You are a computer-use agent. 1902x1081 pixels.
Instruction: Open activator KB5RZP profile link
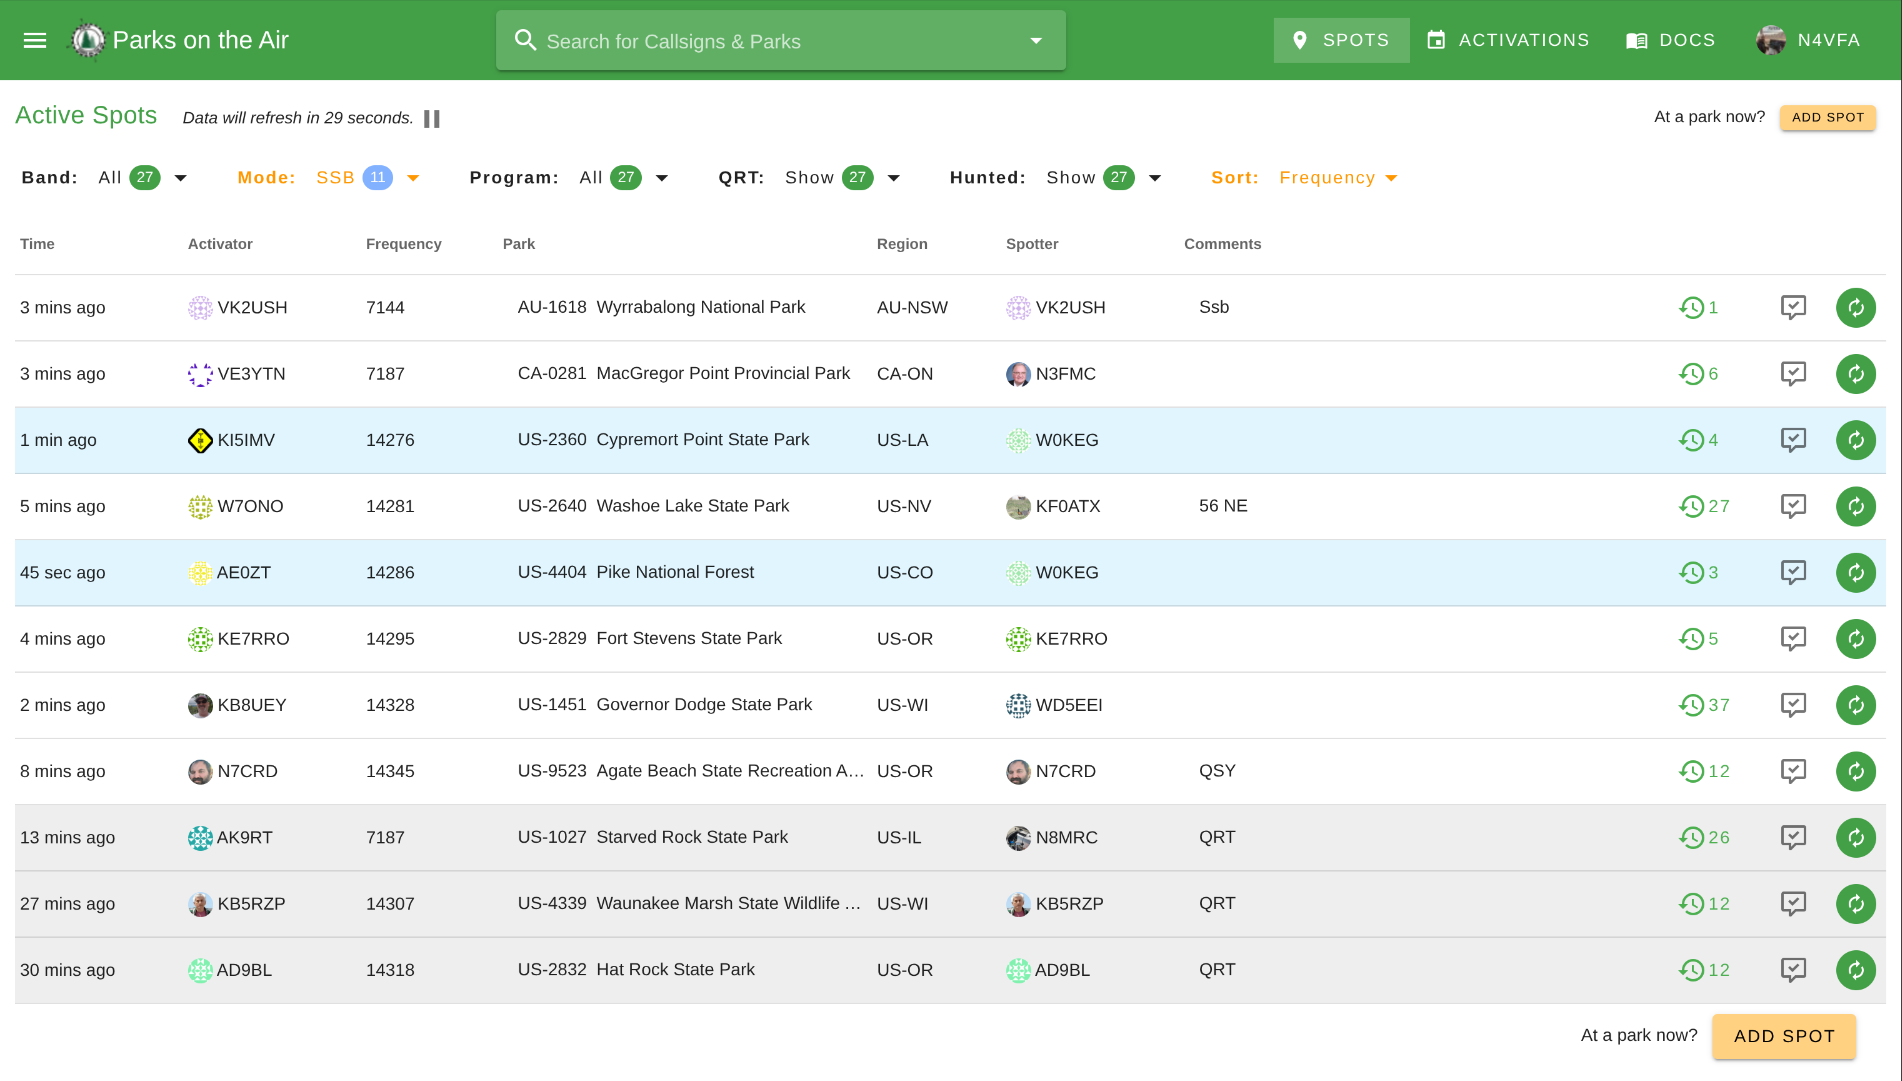(x=251, y=904)
